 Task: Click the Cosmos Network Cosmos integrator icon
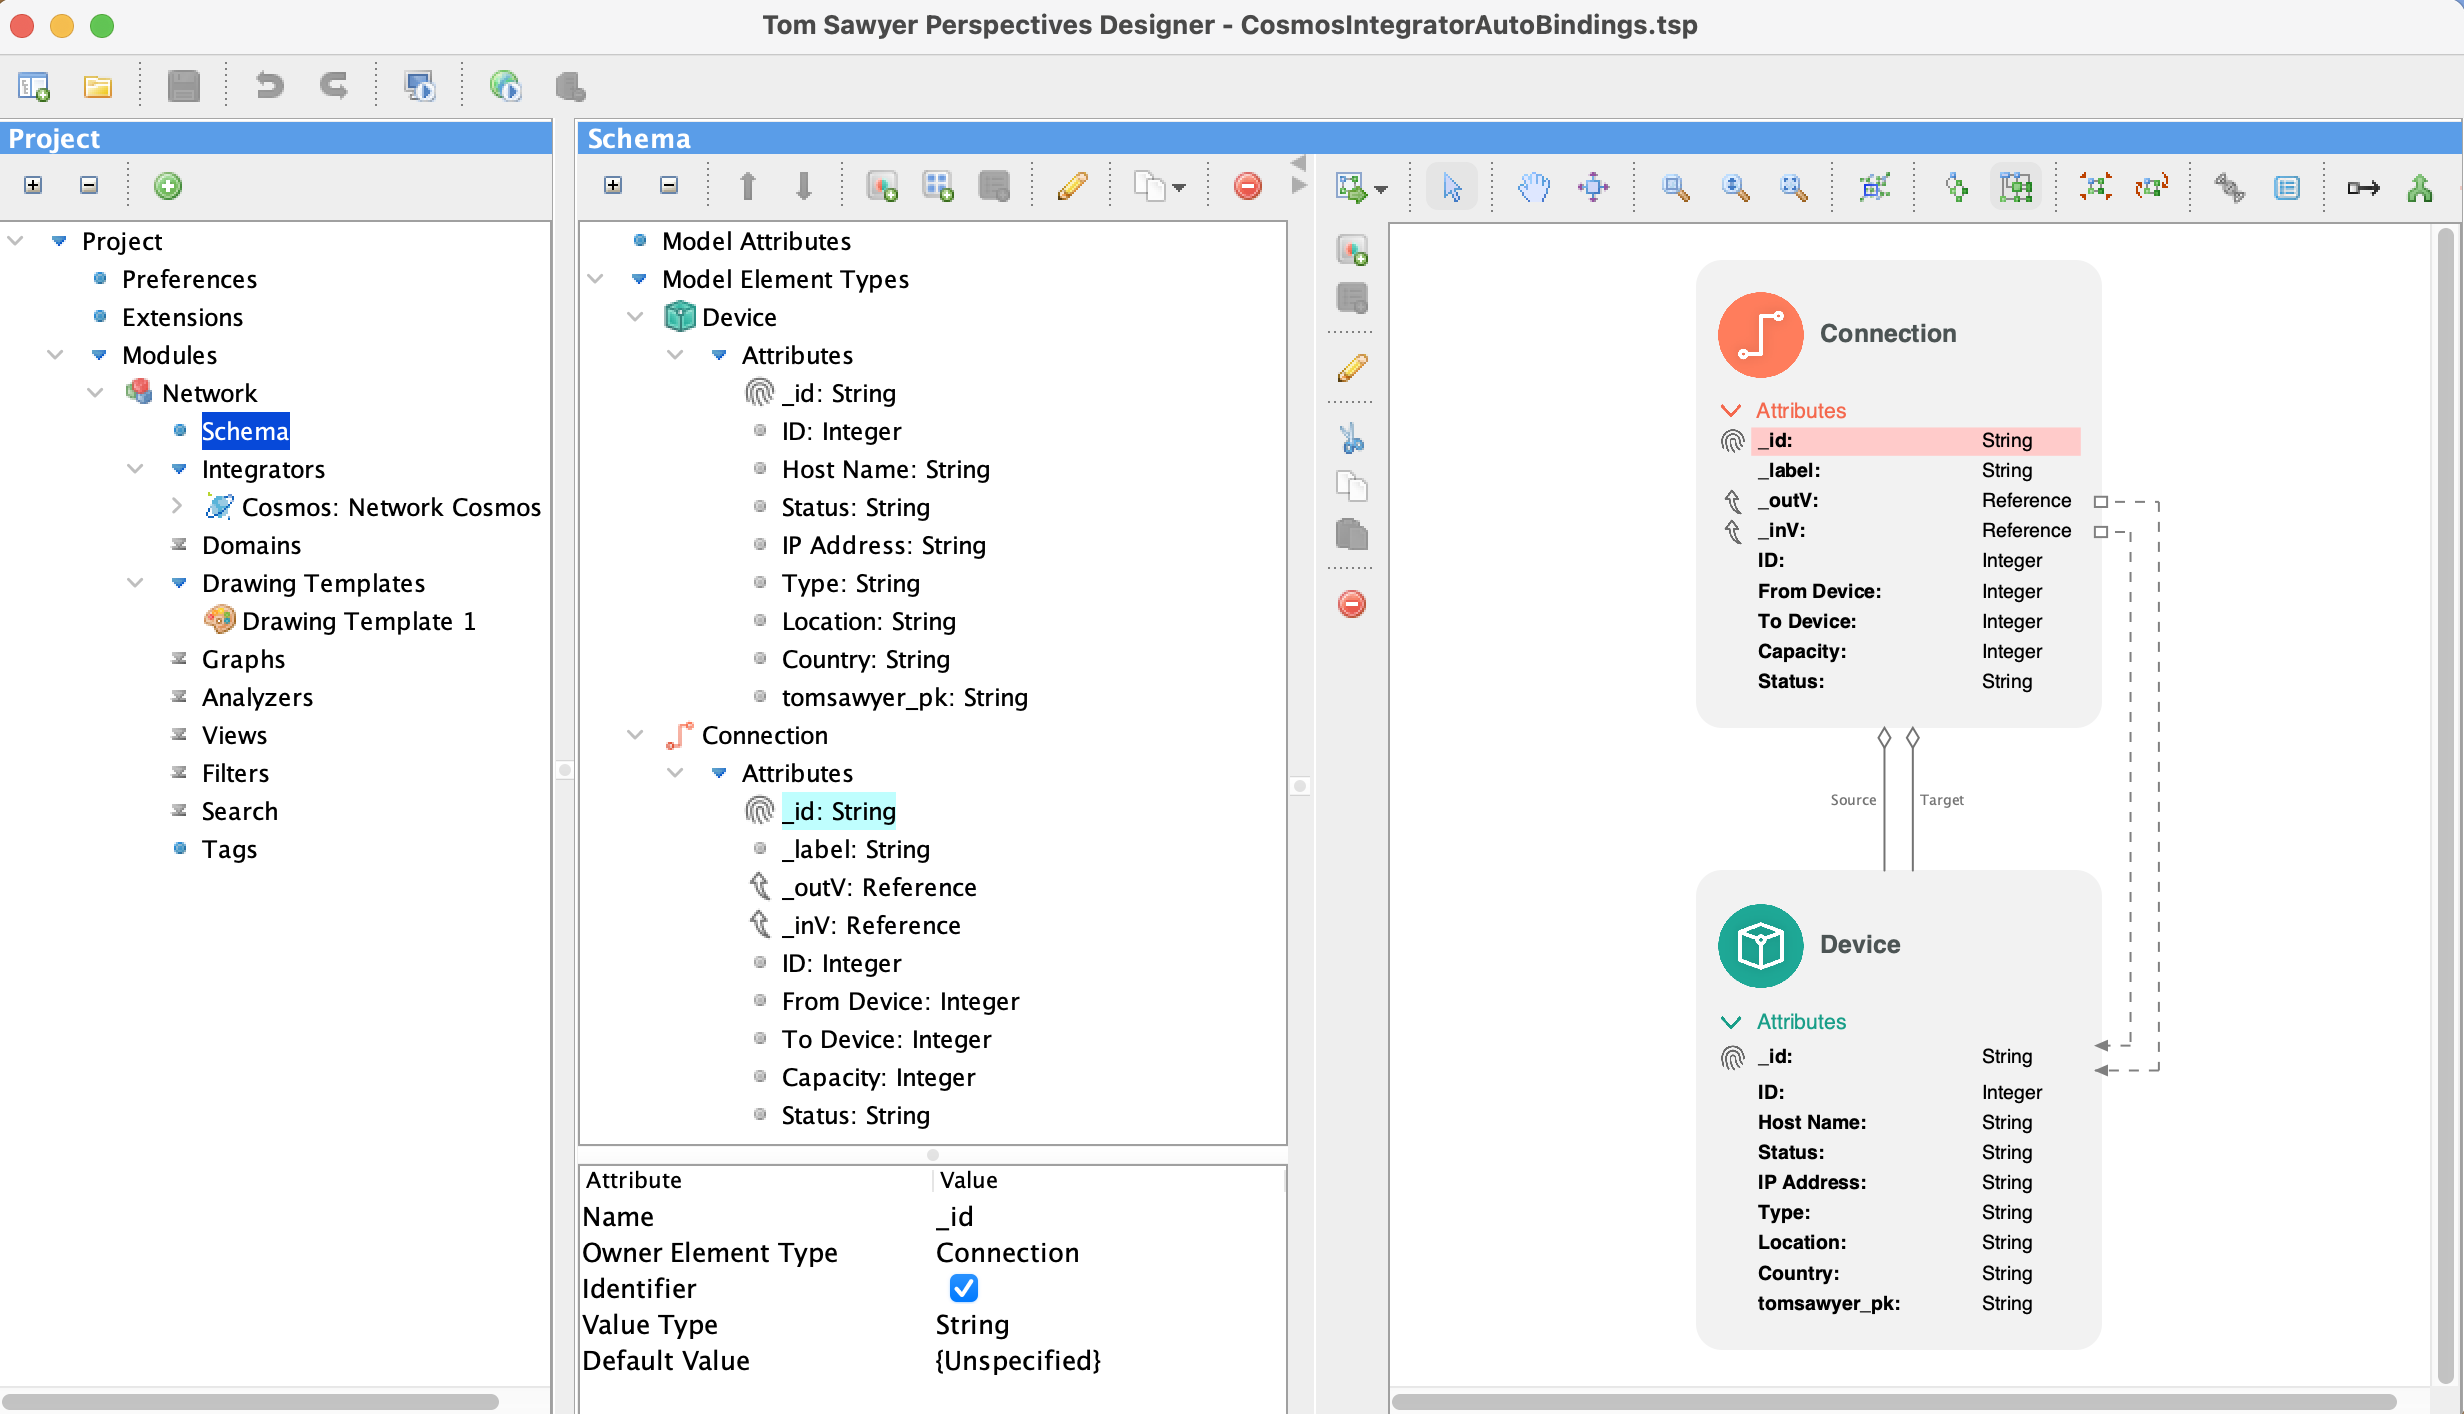(220, 506)
